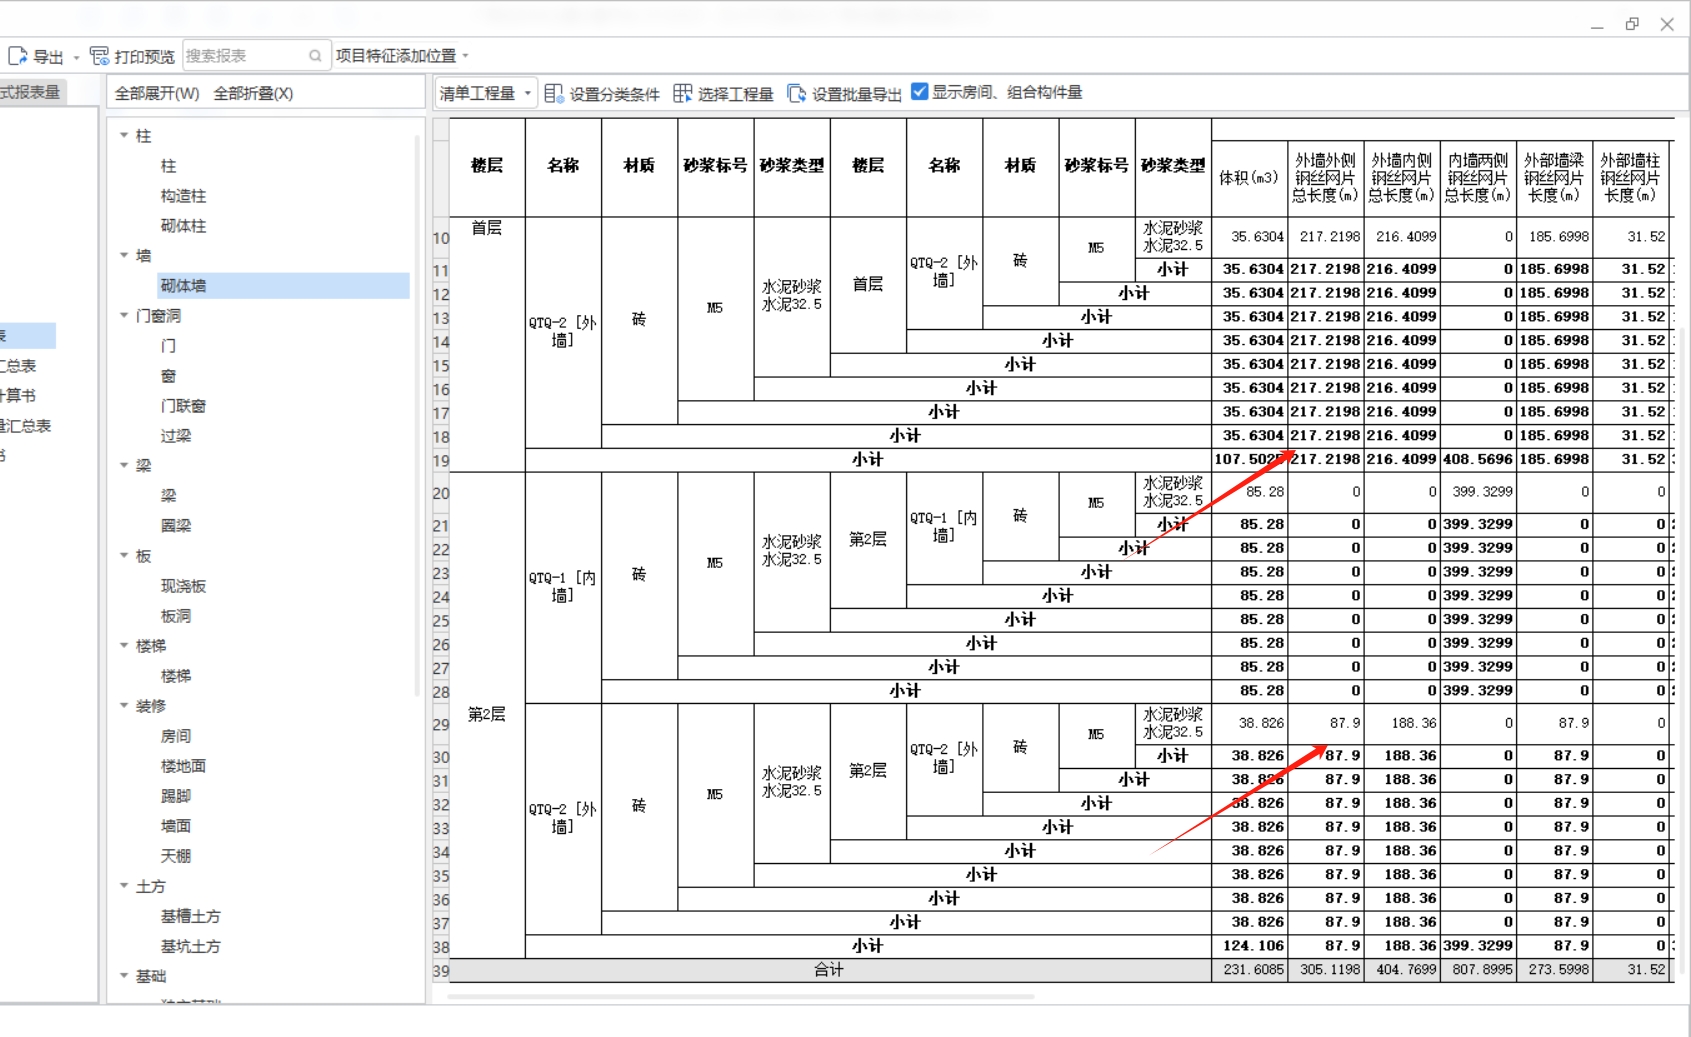The width and height of the screenshot is (1691, 1037).
Task: Click 外部墙梁钢丝网片长度 column header
Action: 1554,178
